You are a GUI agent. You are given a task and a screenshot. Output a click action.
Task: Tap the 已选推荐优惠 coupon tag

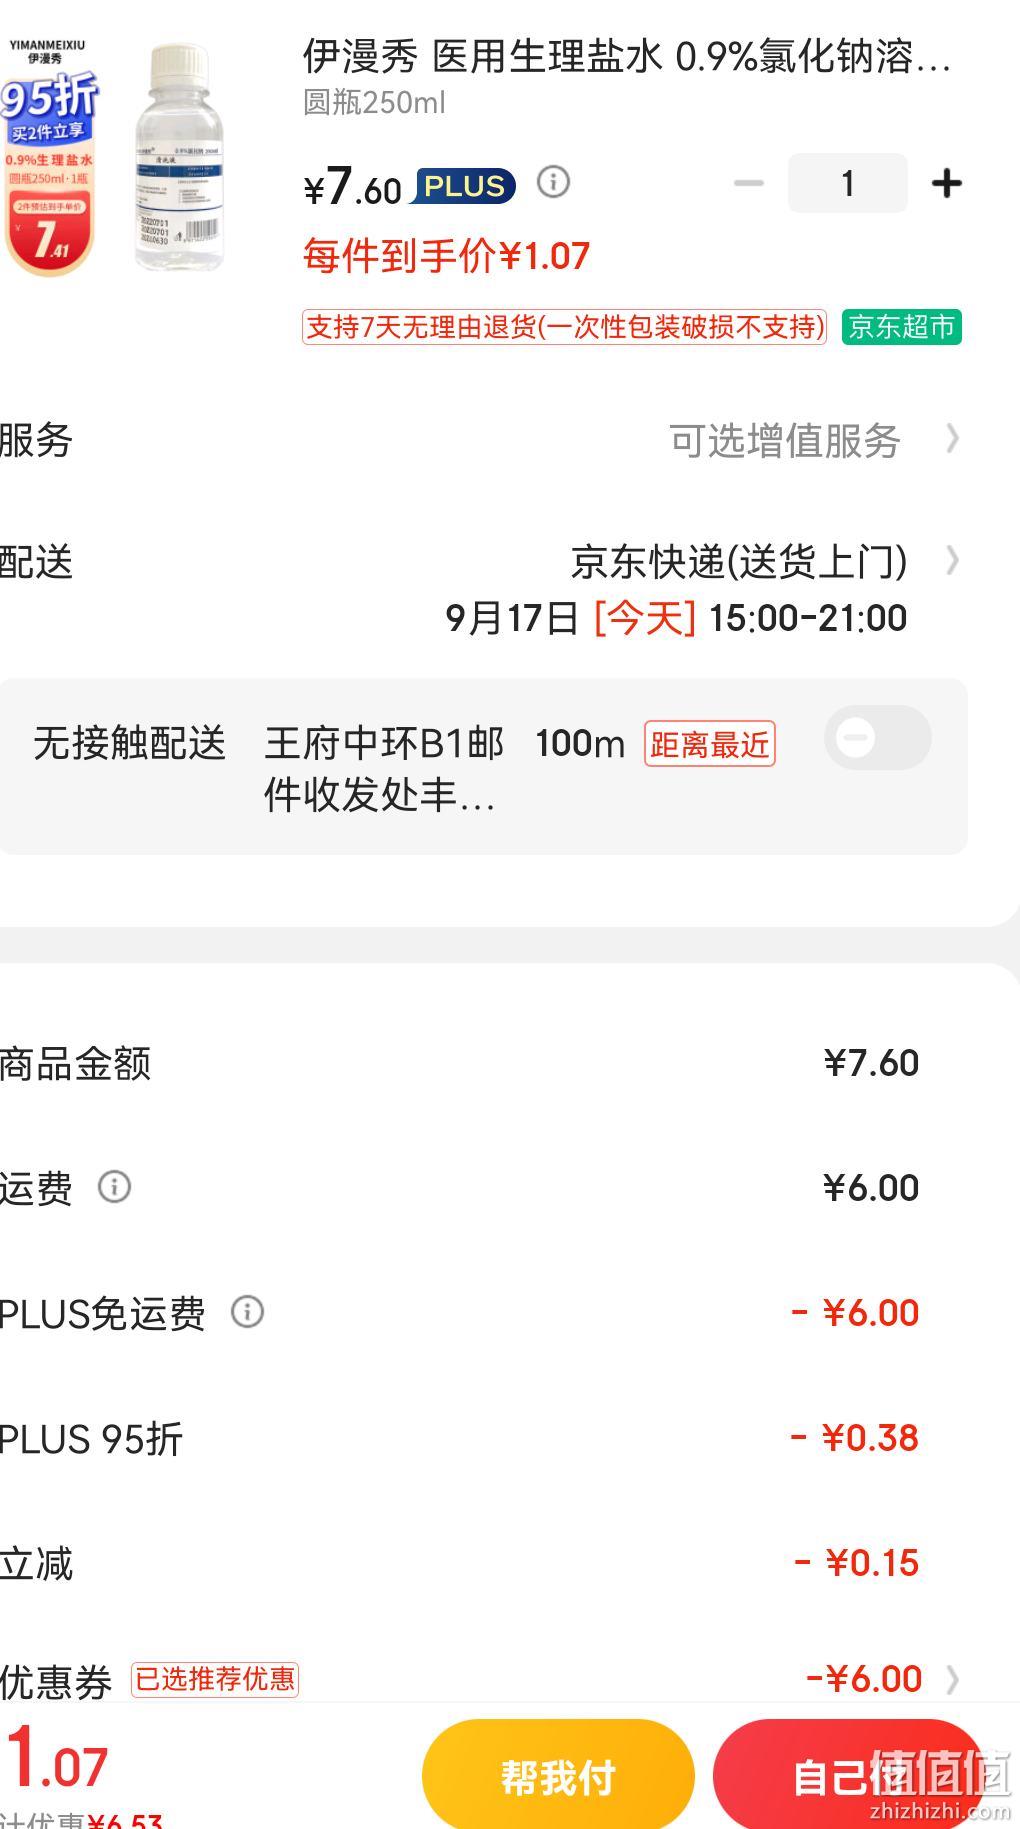[x=215, y=1679]
